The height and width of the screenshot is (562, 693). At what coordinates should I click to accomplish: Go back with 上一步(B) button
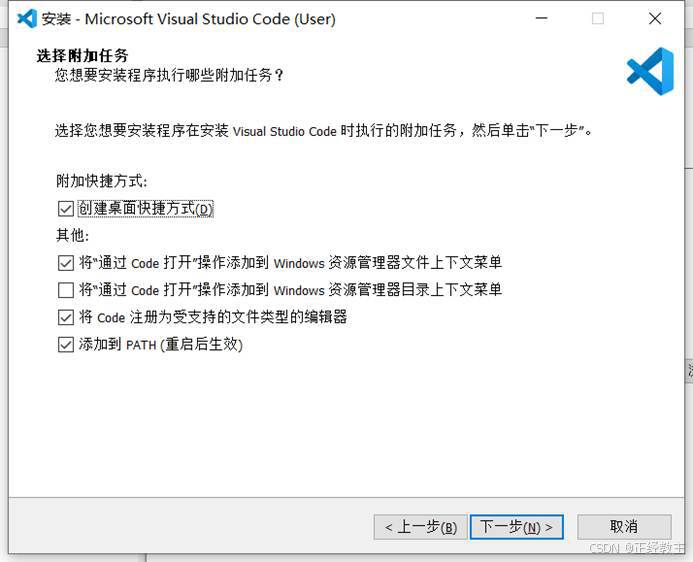420,527
